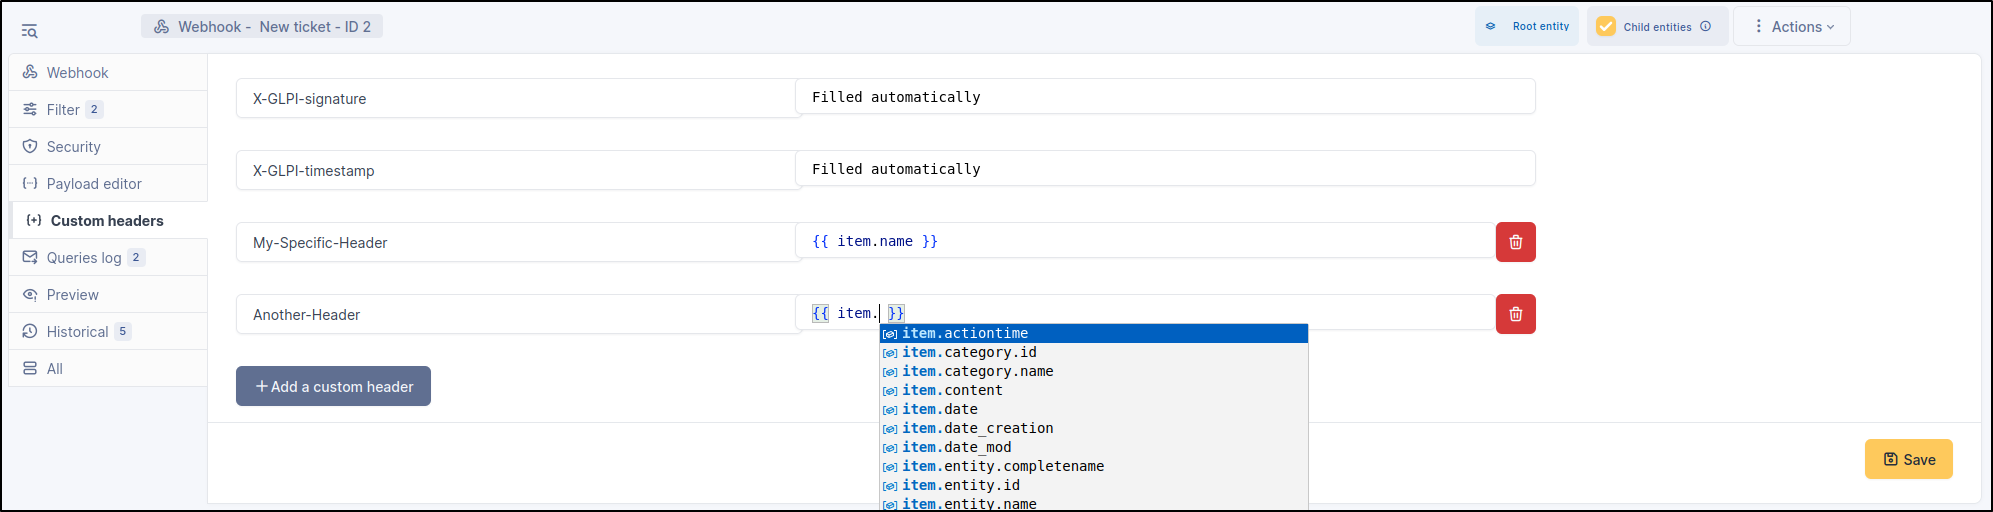Pick item.category.name suggestion
This screenshot has width=1993, height=512.
[x=977, y=371]
